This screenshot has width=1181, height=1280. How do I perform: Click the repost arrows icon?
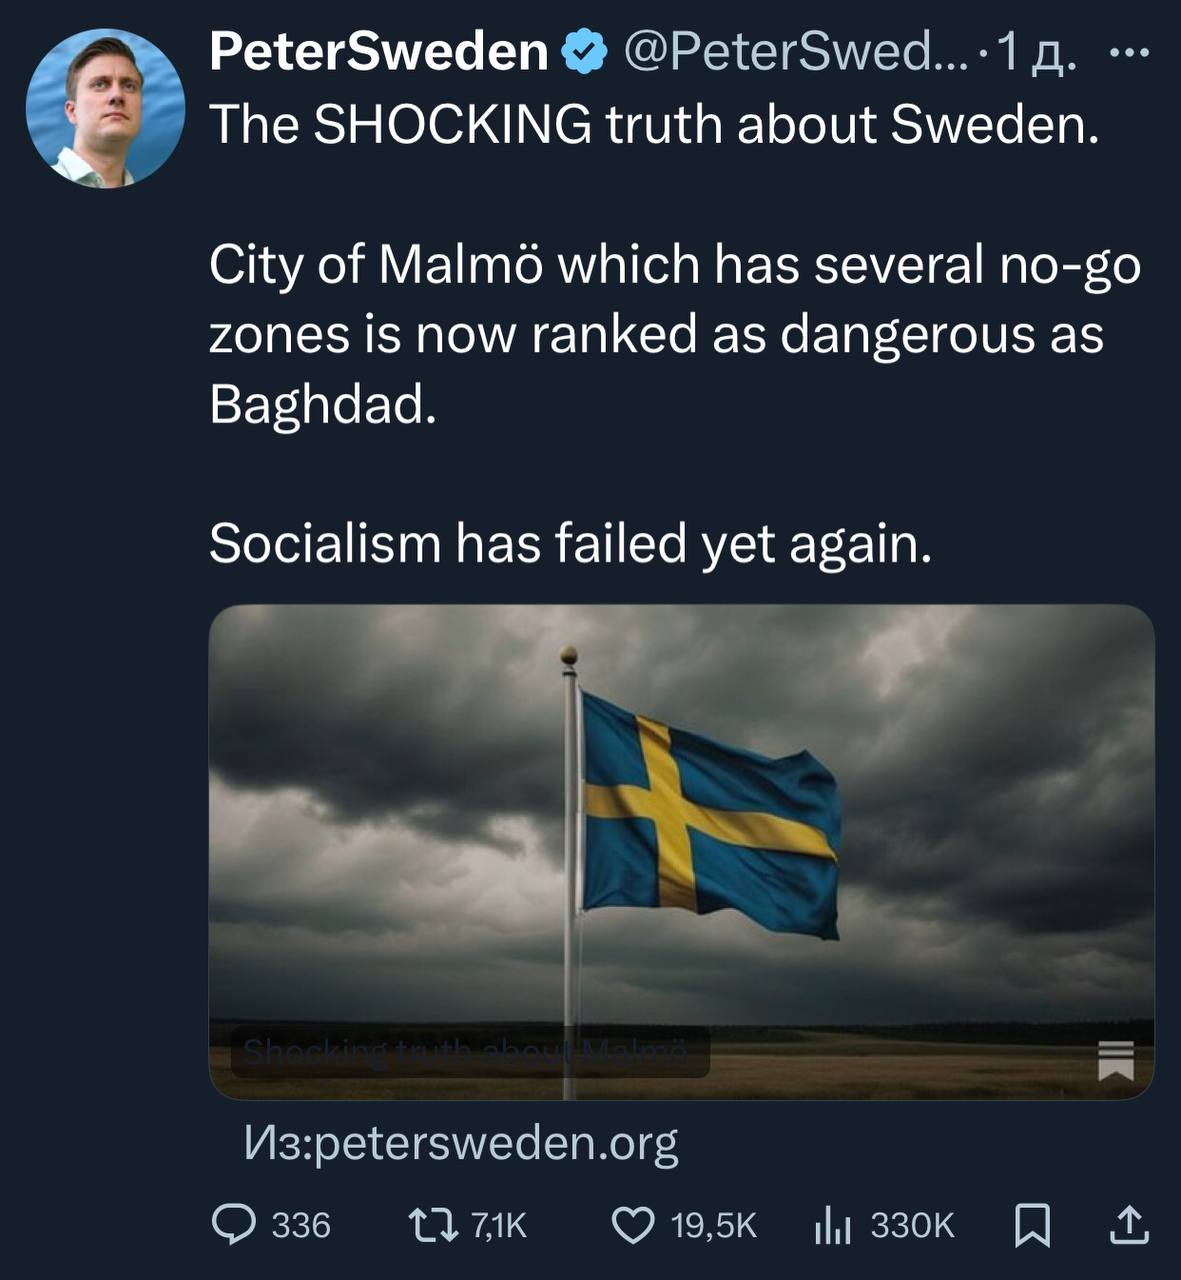[x=433, y=1225]
